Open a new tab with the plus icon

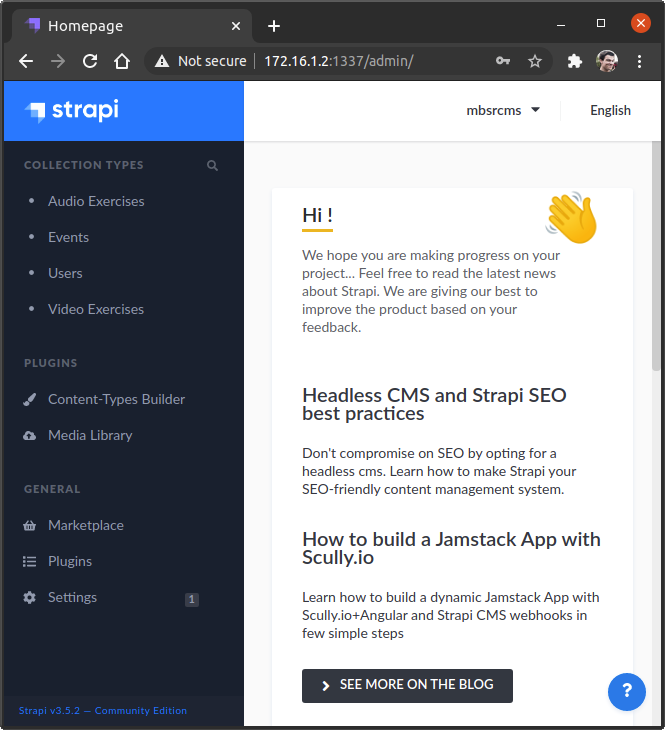click(x=274, y=26)
